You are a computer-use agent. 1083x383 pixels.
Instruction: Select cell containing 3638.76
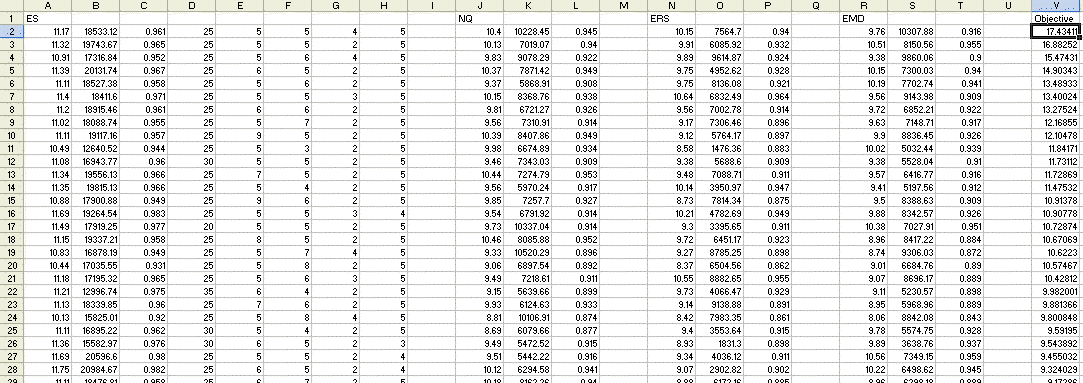point(912,343)
